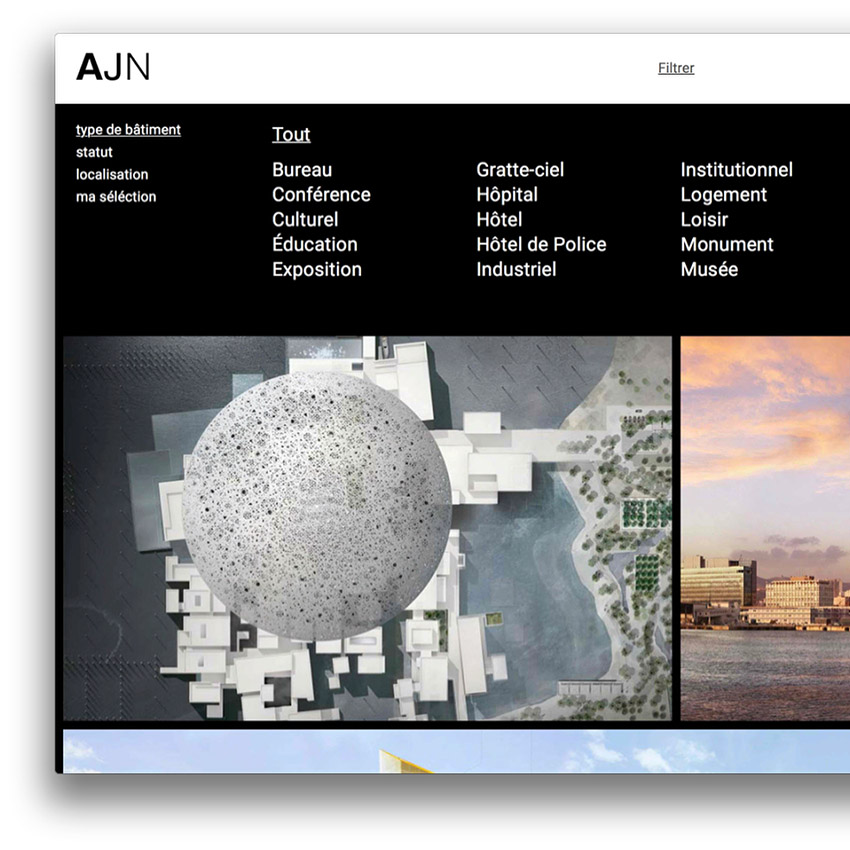This screenshot has height=850, width=850.
Task: Pick the Hôtel de Police category
Action: (x=541, y=245)
